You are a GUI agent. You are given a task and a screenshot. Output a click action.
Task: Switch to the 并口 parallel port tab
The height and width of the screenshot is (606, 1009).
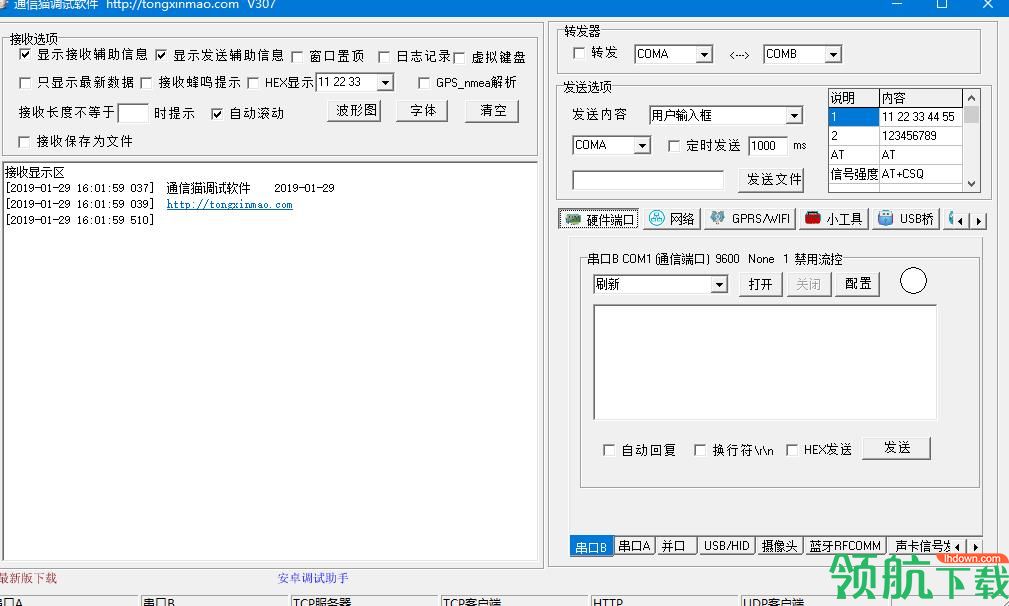point(676,546)
